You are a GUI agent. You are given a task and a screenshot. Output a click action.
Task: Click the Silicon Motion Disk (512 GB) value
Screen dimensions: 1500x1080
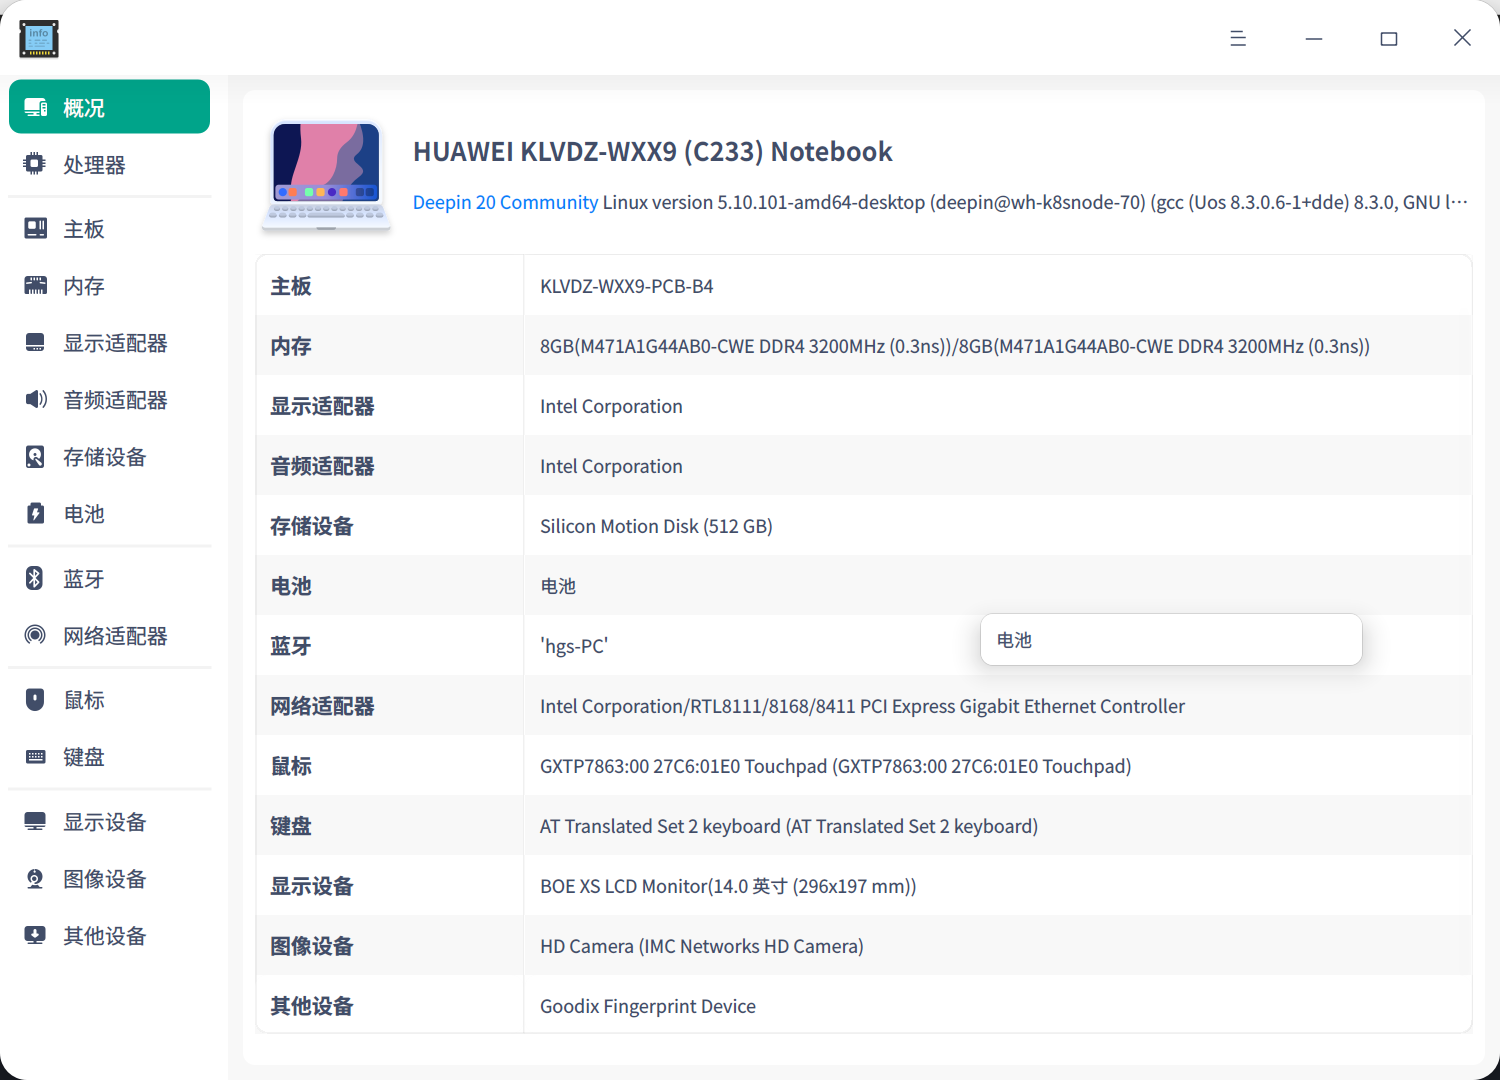(x=656, y=526)
